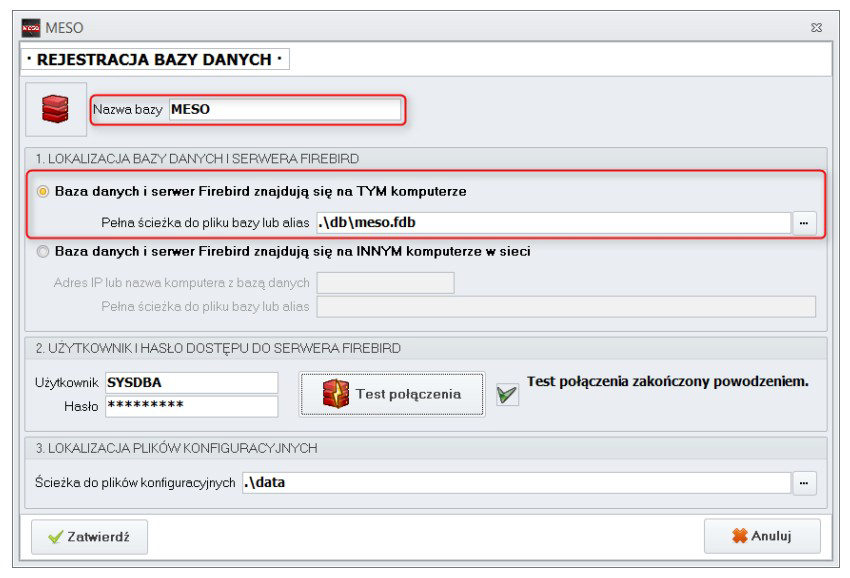
Task: Click the 'Test połączenia zakończony powodzeniem.' message
Action: [x=668, y=382]
